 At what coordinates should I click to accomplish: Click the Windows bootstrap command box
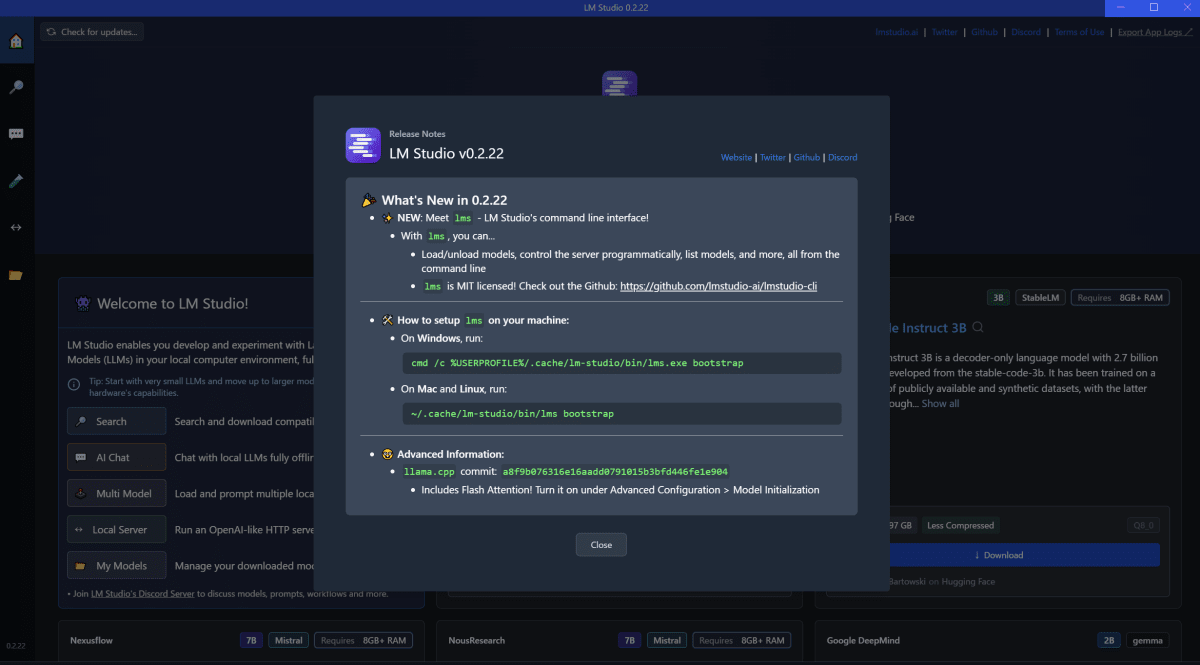click(621, 363)
